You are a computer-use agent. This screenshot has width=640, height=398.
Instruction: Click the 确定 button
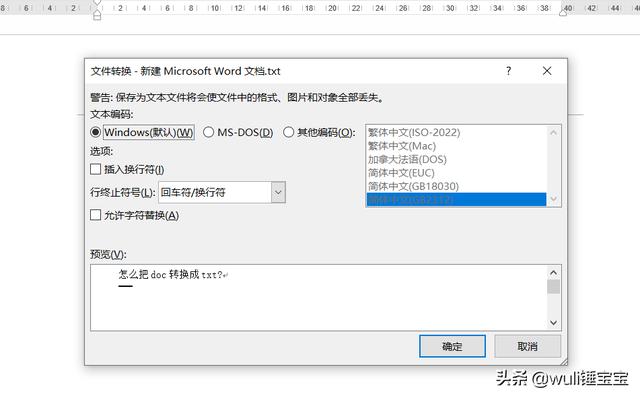click(x=452, y=346)
